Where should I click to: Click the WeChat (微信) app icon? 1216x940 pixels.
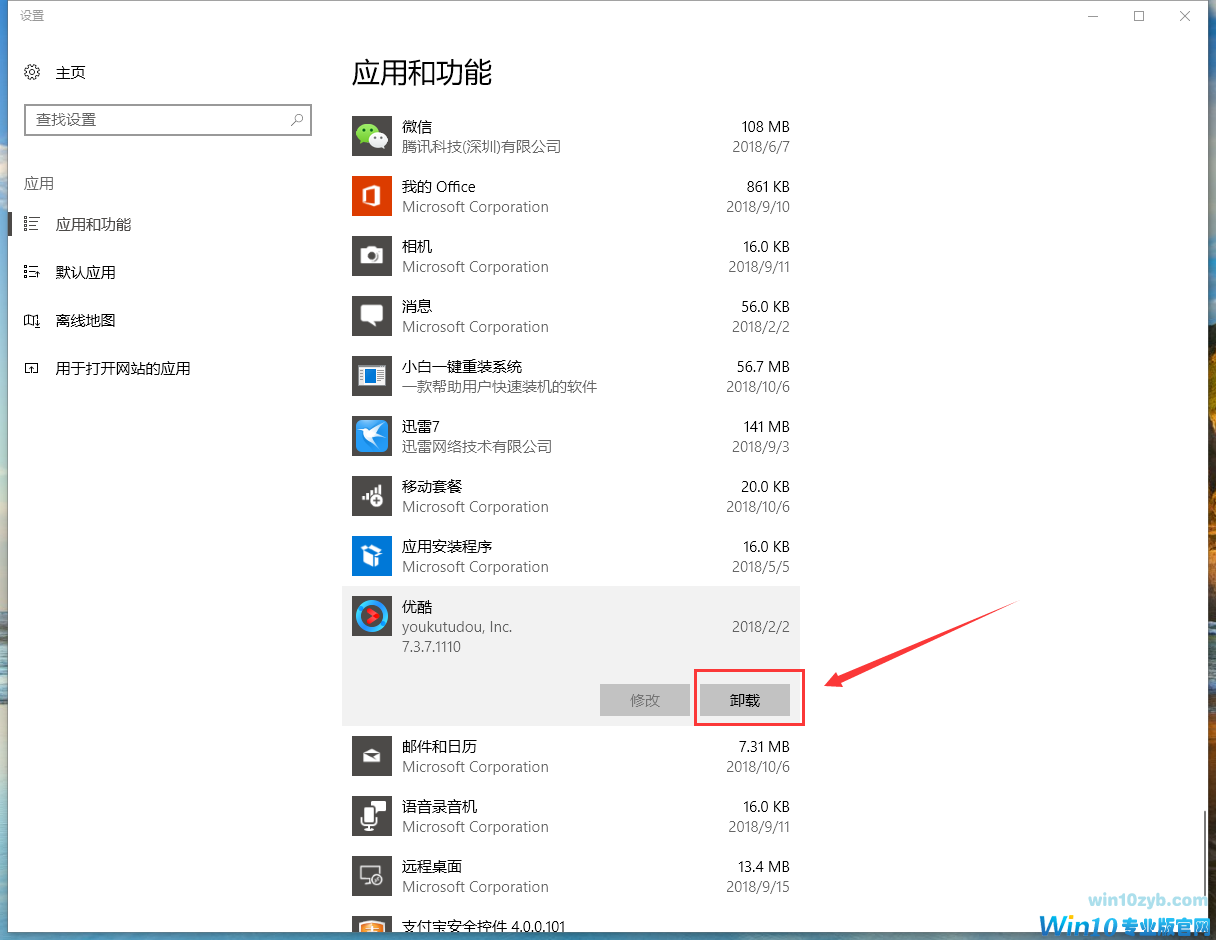click(372, 136)
